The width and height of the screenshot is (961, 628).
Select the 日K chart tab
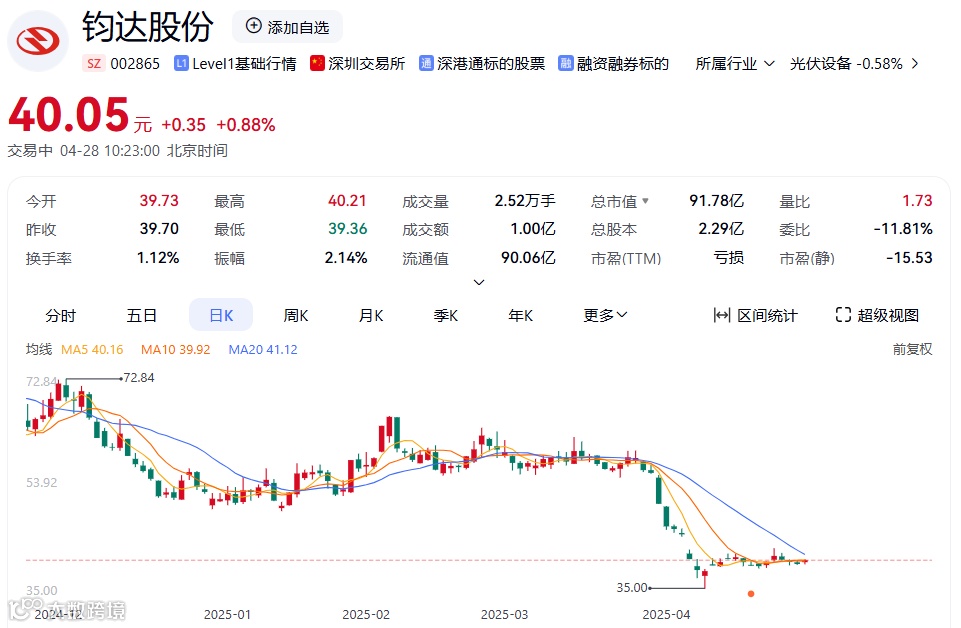[x=221, y=315]
